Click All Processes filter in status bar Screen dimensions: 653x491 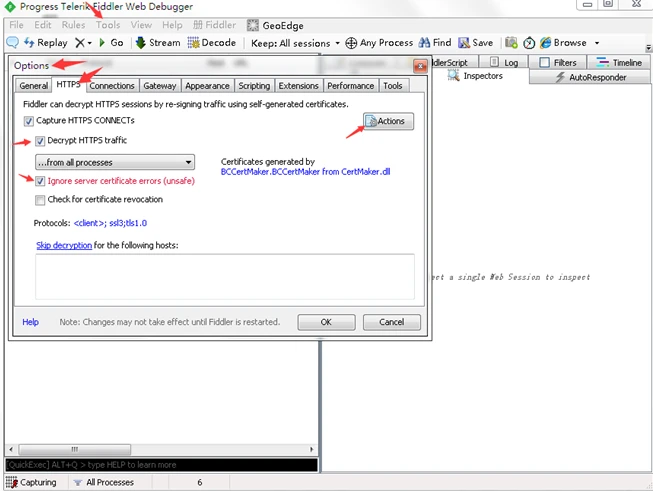click(x=104, y=482)
